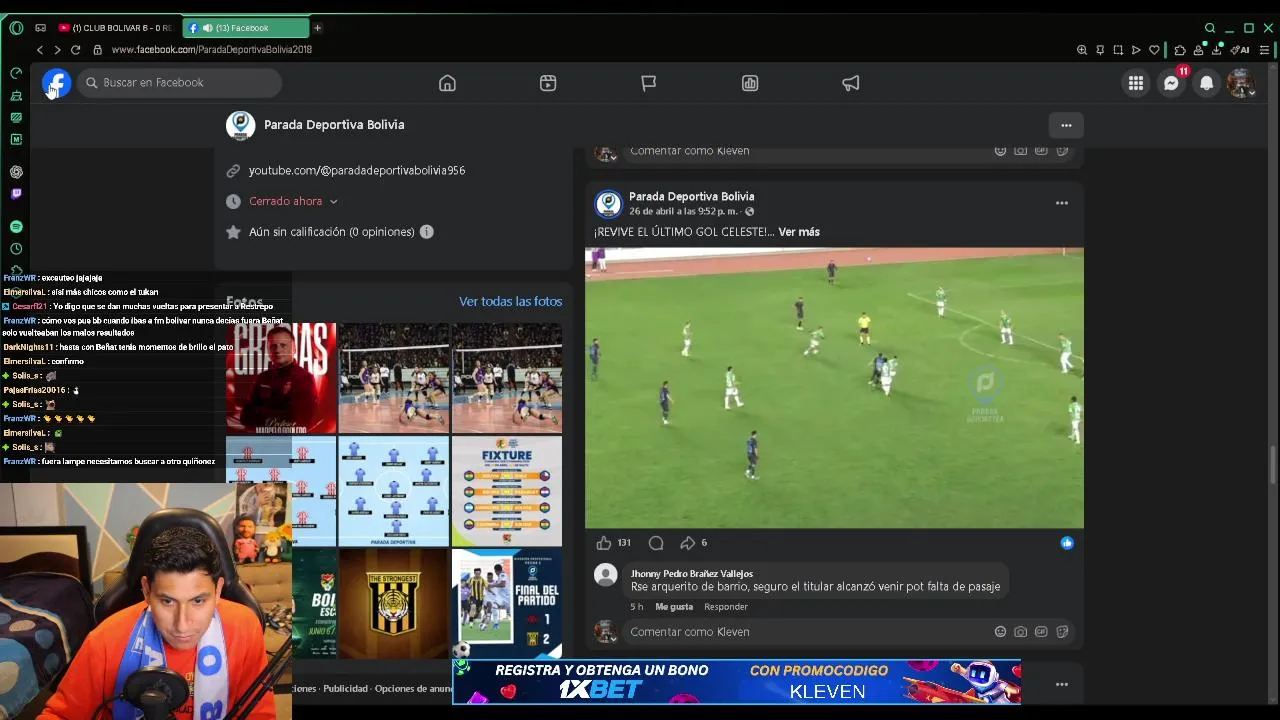Open Twitch from the Opera sidebar
This screenshot has height=720, width=1280.
[x=16, y=194]
